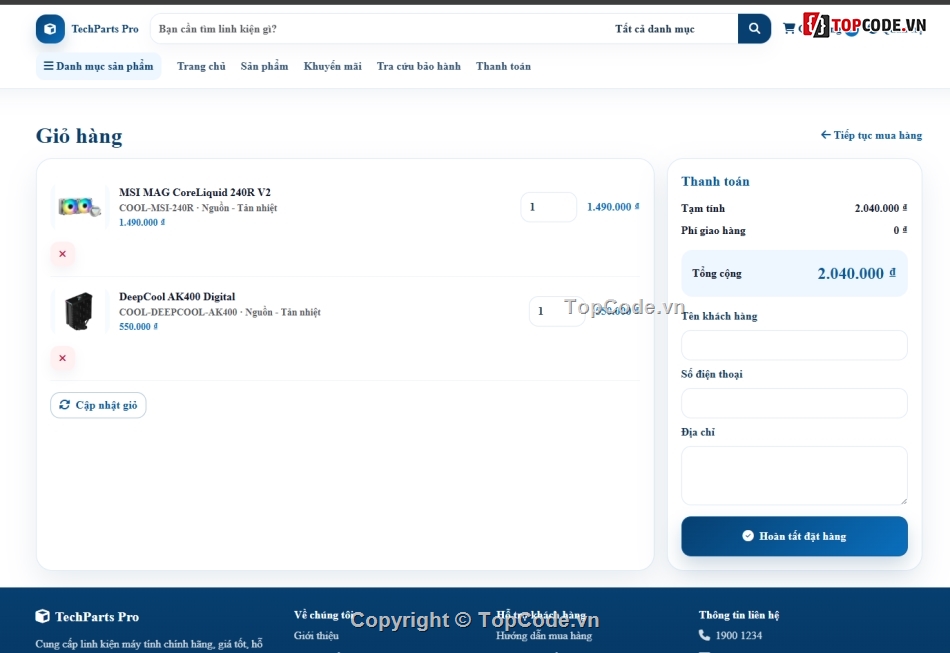Select the Tạm tính value 2.040.000 đ

[881, 208]
